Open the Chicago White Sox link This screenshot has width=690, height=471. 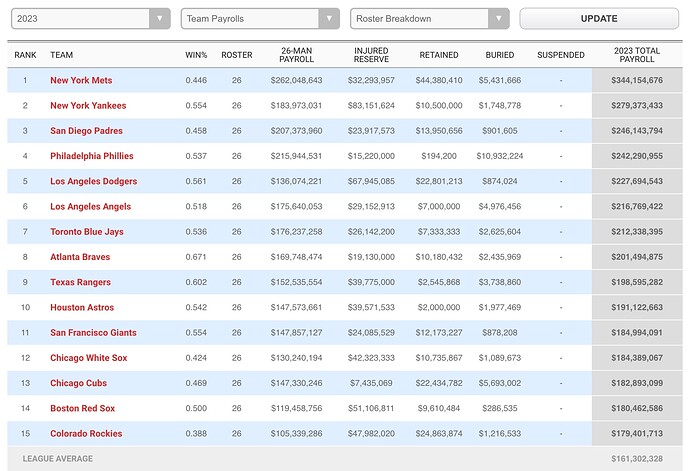88,358
